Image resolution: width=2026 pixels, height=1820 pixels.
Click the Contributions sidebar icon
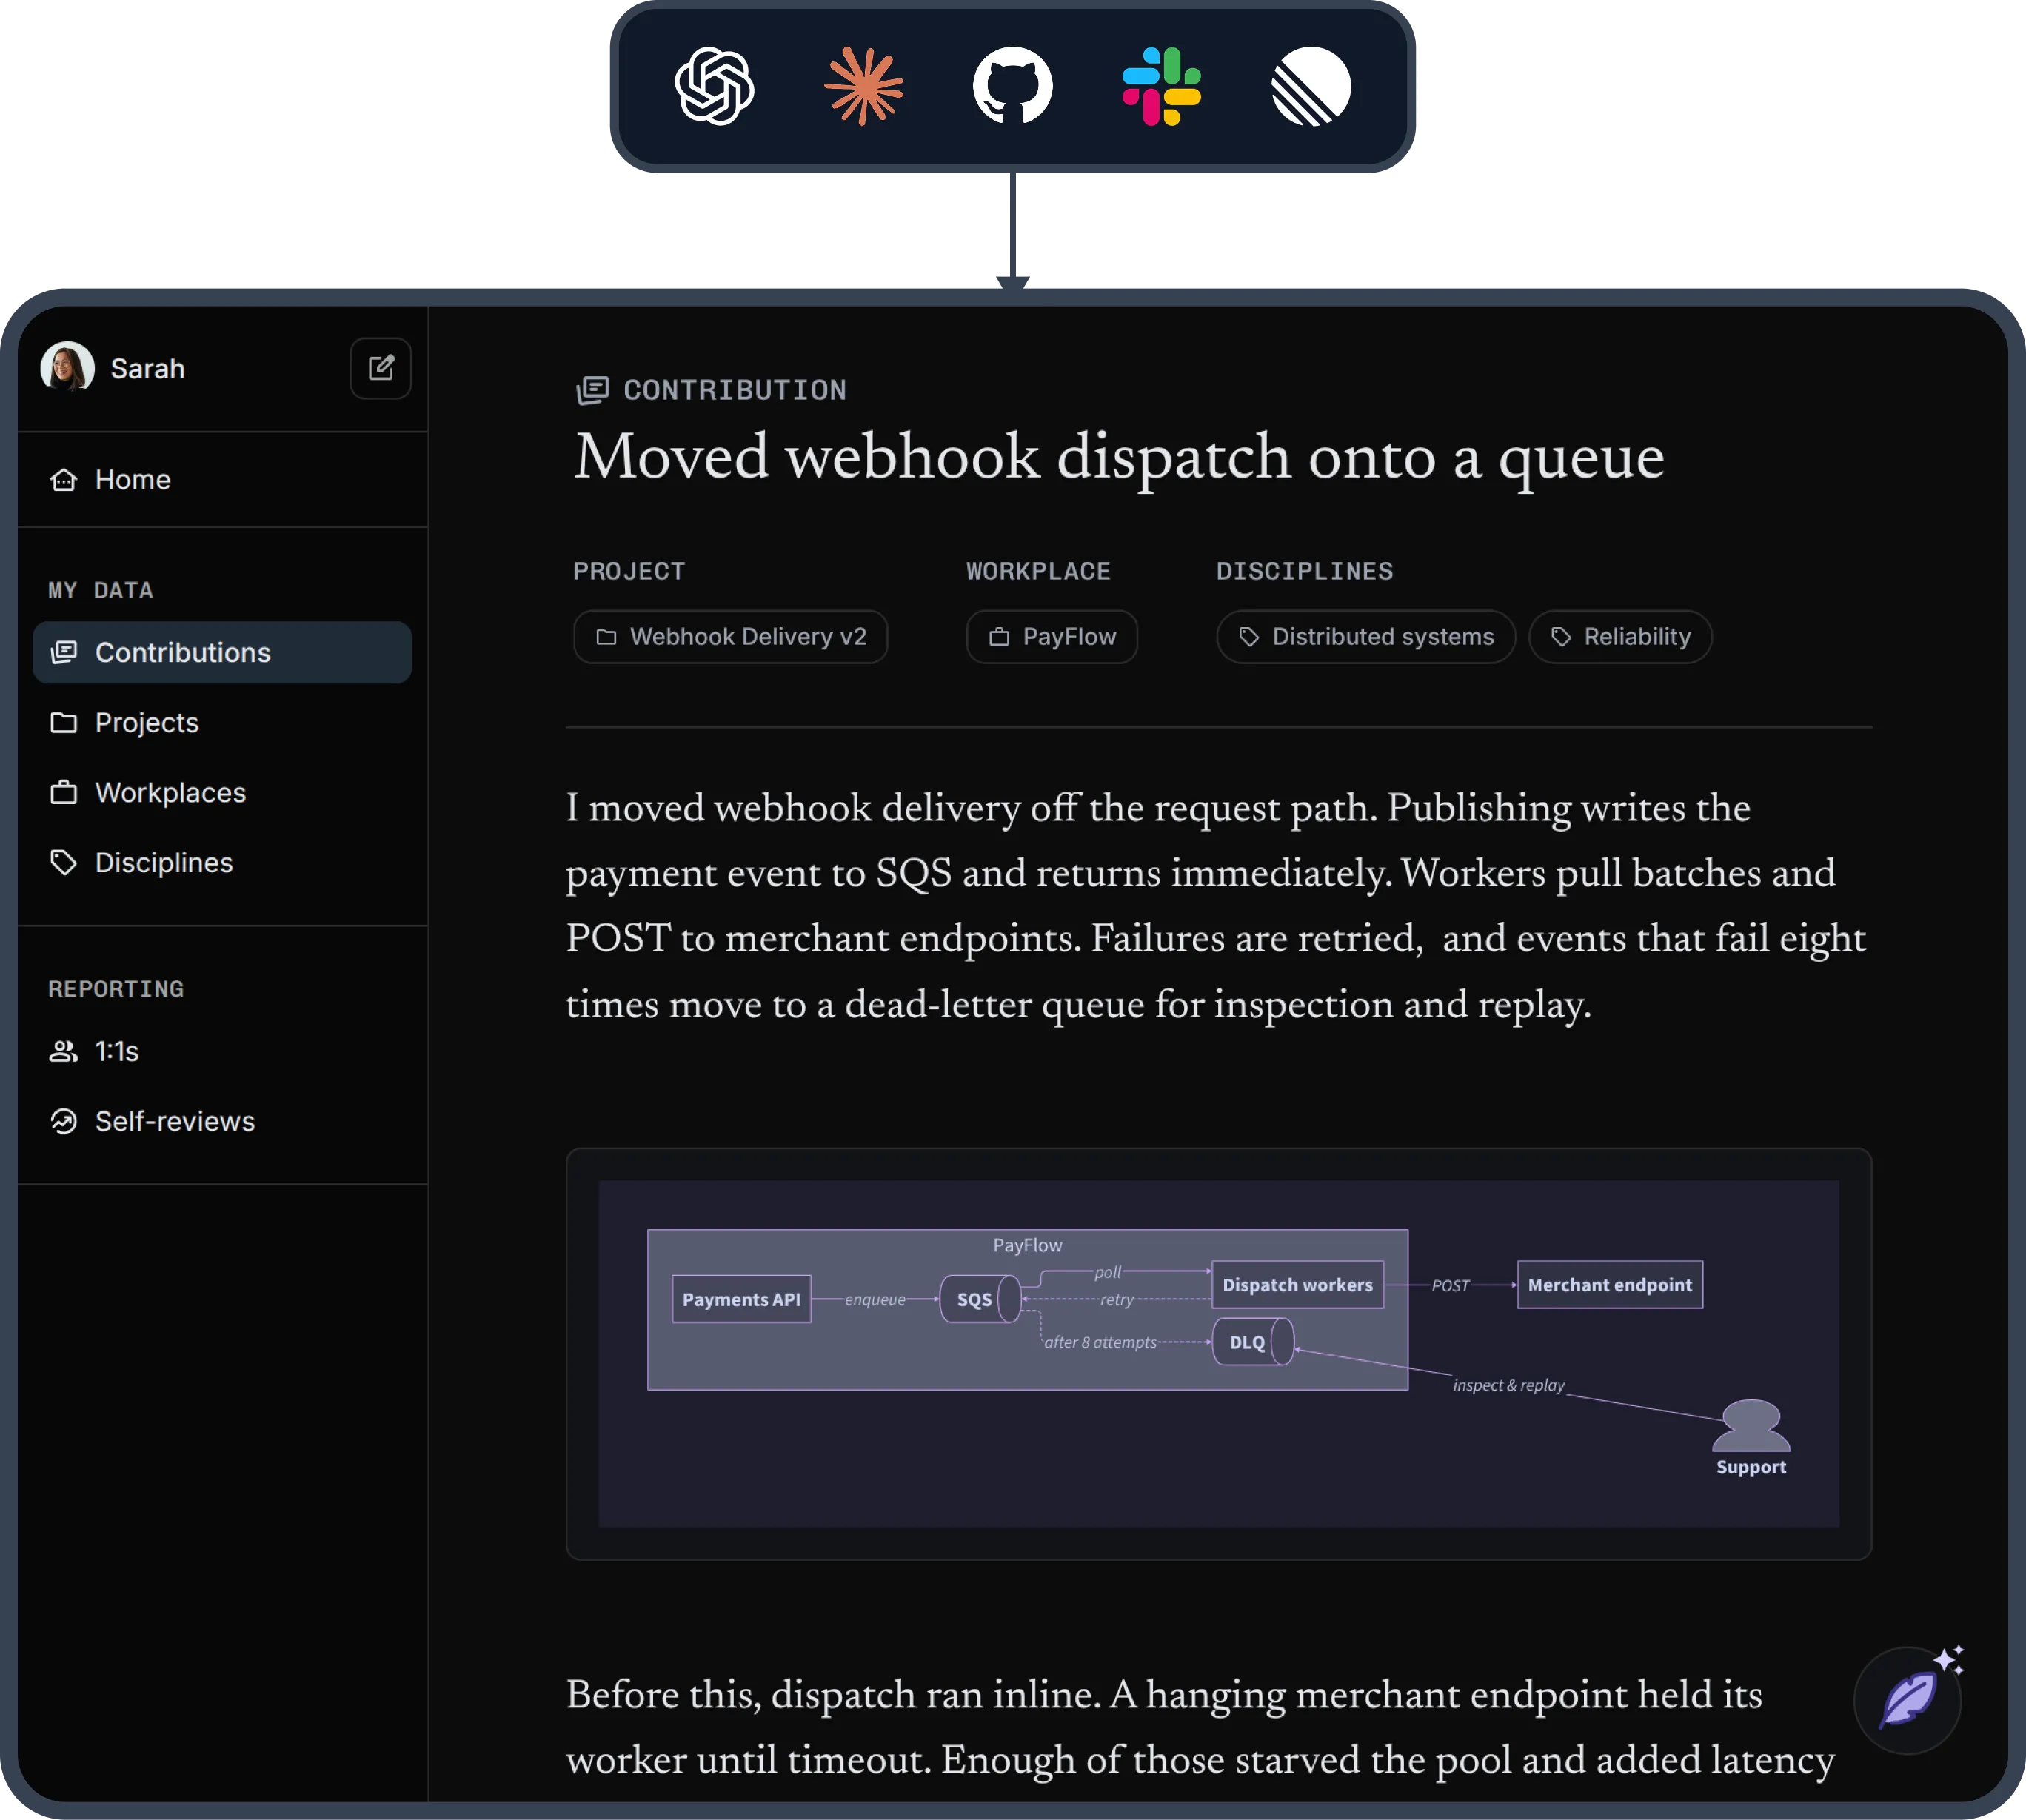click(64, 652)
